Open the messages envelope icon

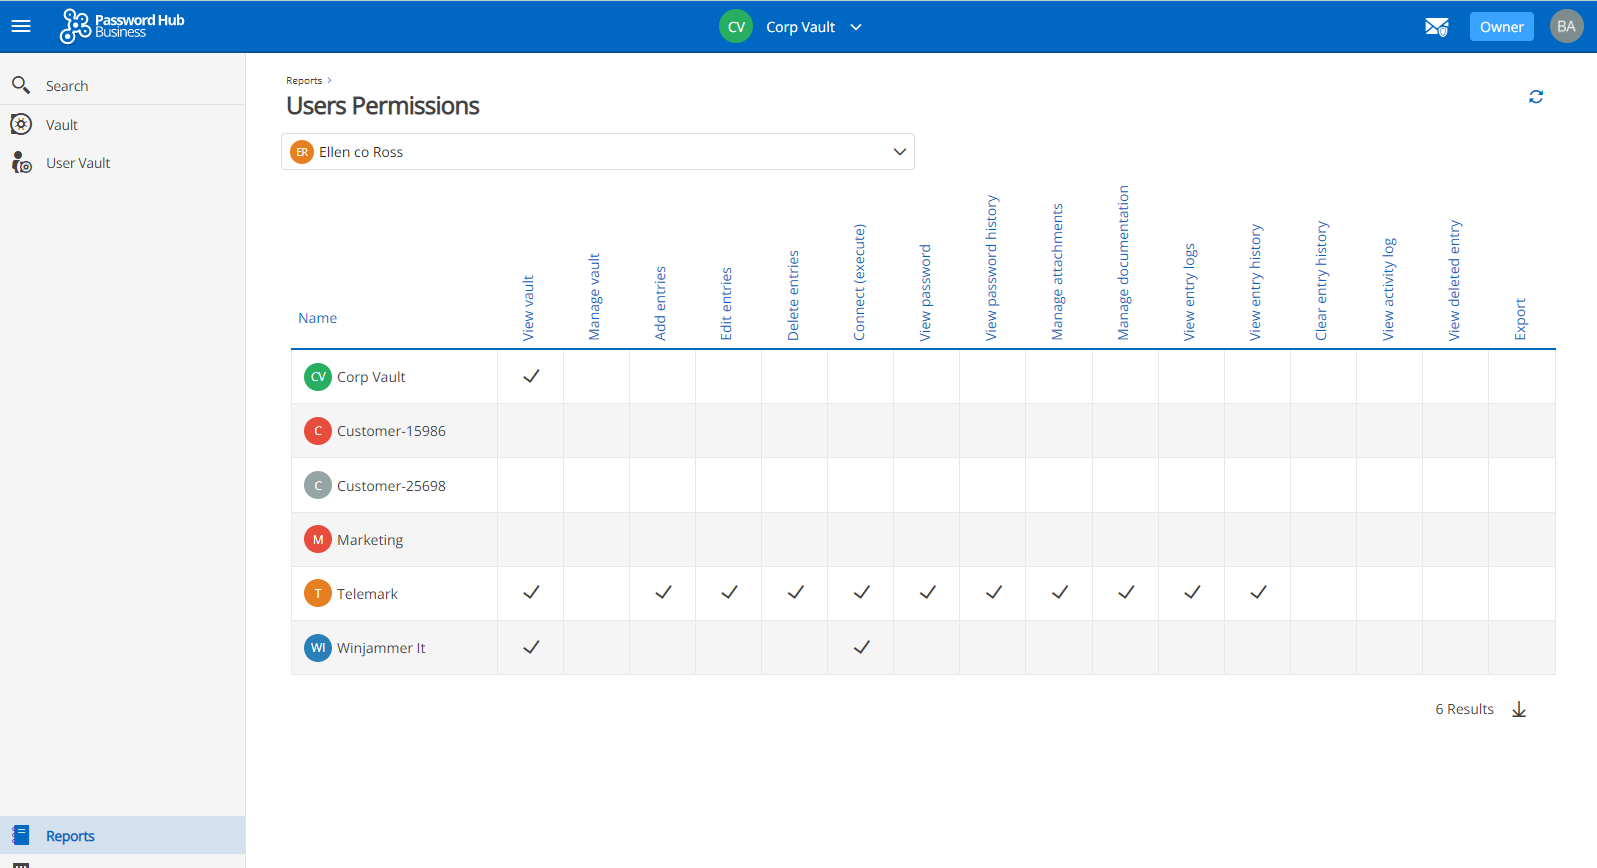pos(1436,27)
